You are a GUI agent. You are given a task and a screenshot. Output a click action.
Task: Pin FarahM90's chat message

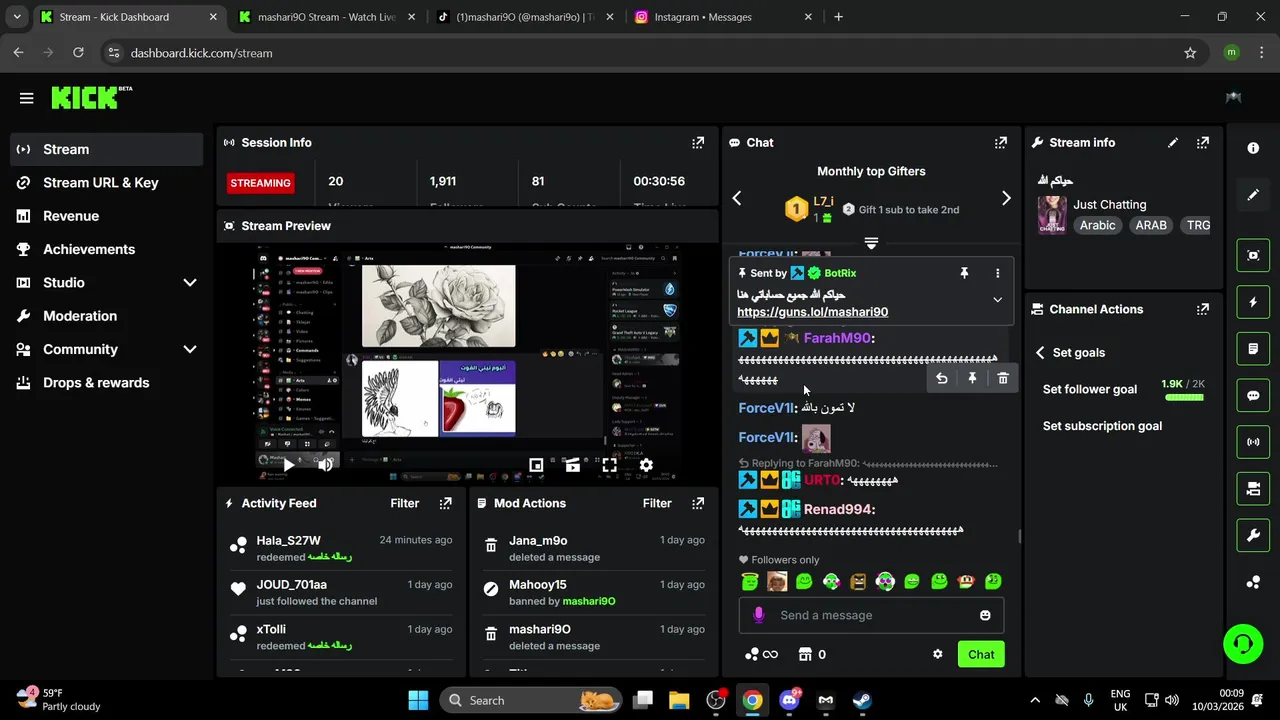pyautogui.click(x=972, y=378)
